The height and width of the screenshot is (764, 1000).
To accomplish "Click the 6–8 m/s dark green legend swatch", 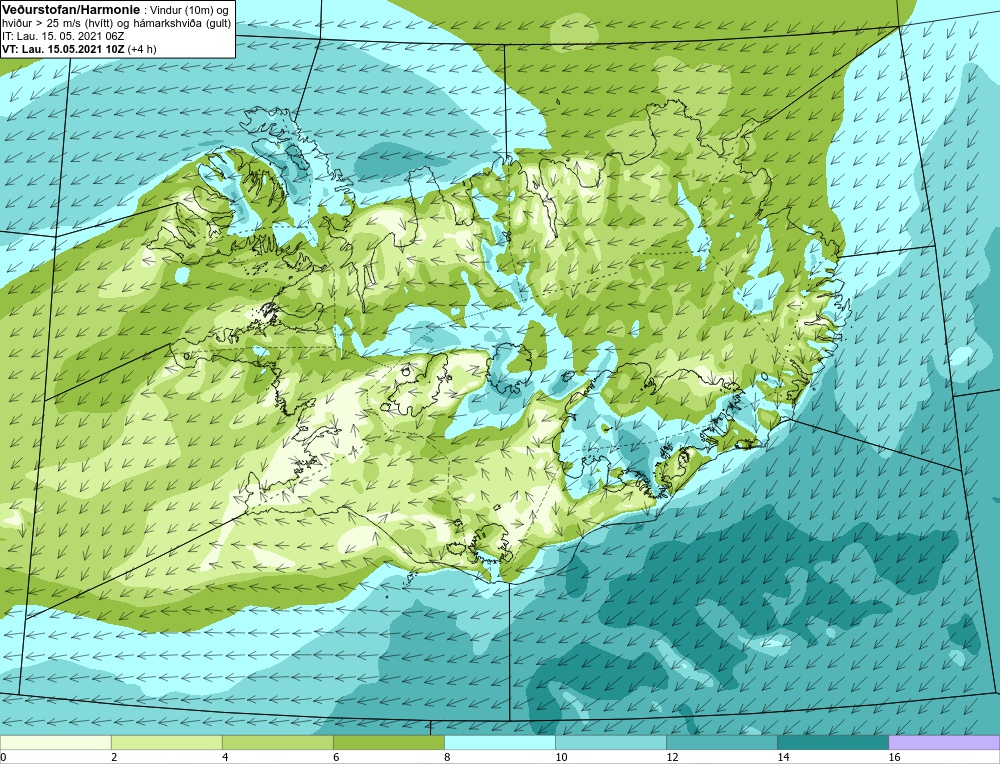I will [x=388, y=743].
